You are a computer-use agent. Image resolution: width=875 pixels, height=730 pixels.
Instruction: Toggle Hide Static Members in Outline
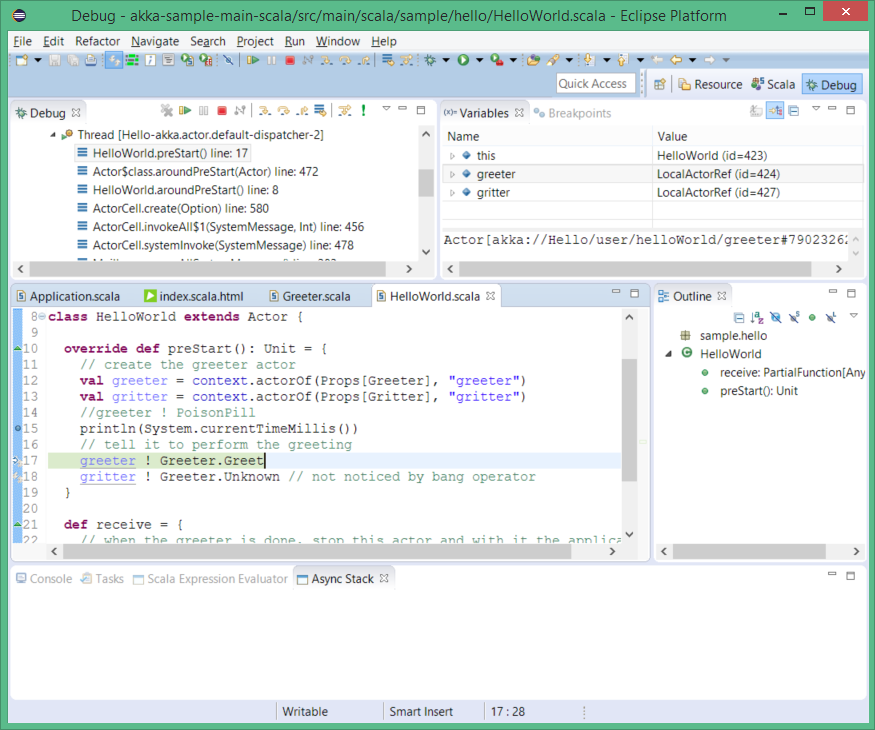pos(793,317)
